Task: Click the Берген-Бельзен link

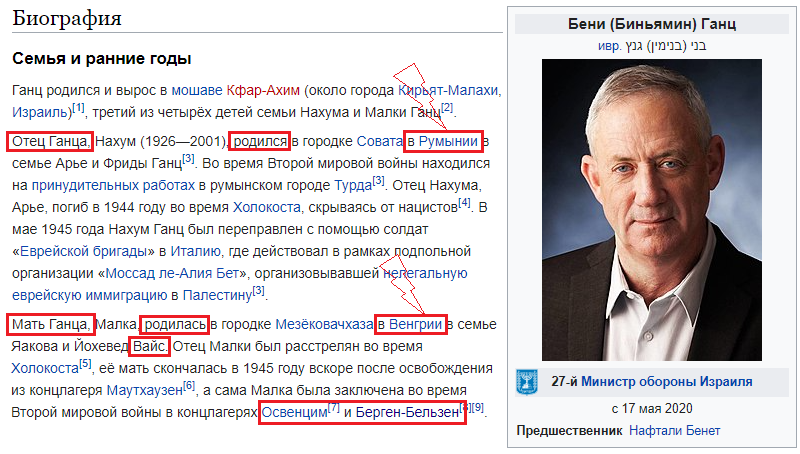Action: pyautogui.click(x=407, y=412)
